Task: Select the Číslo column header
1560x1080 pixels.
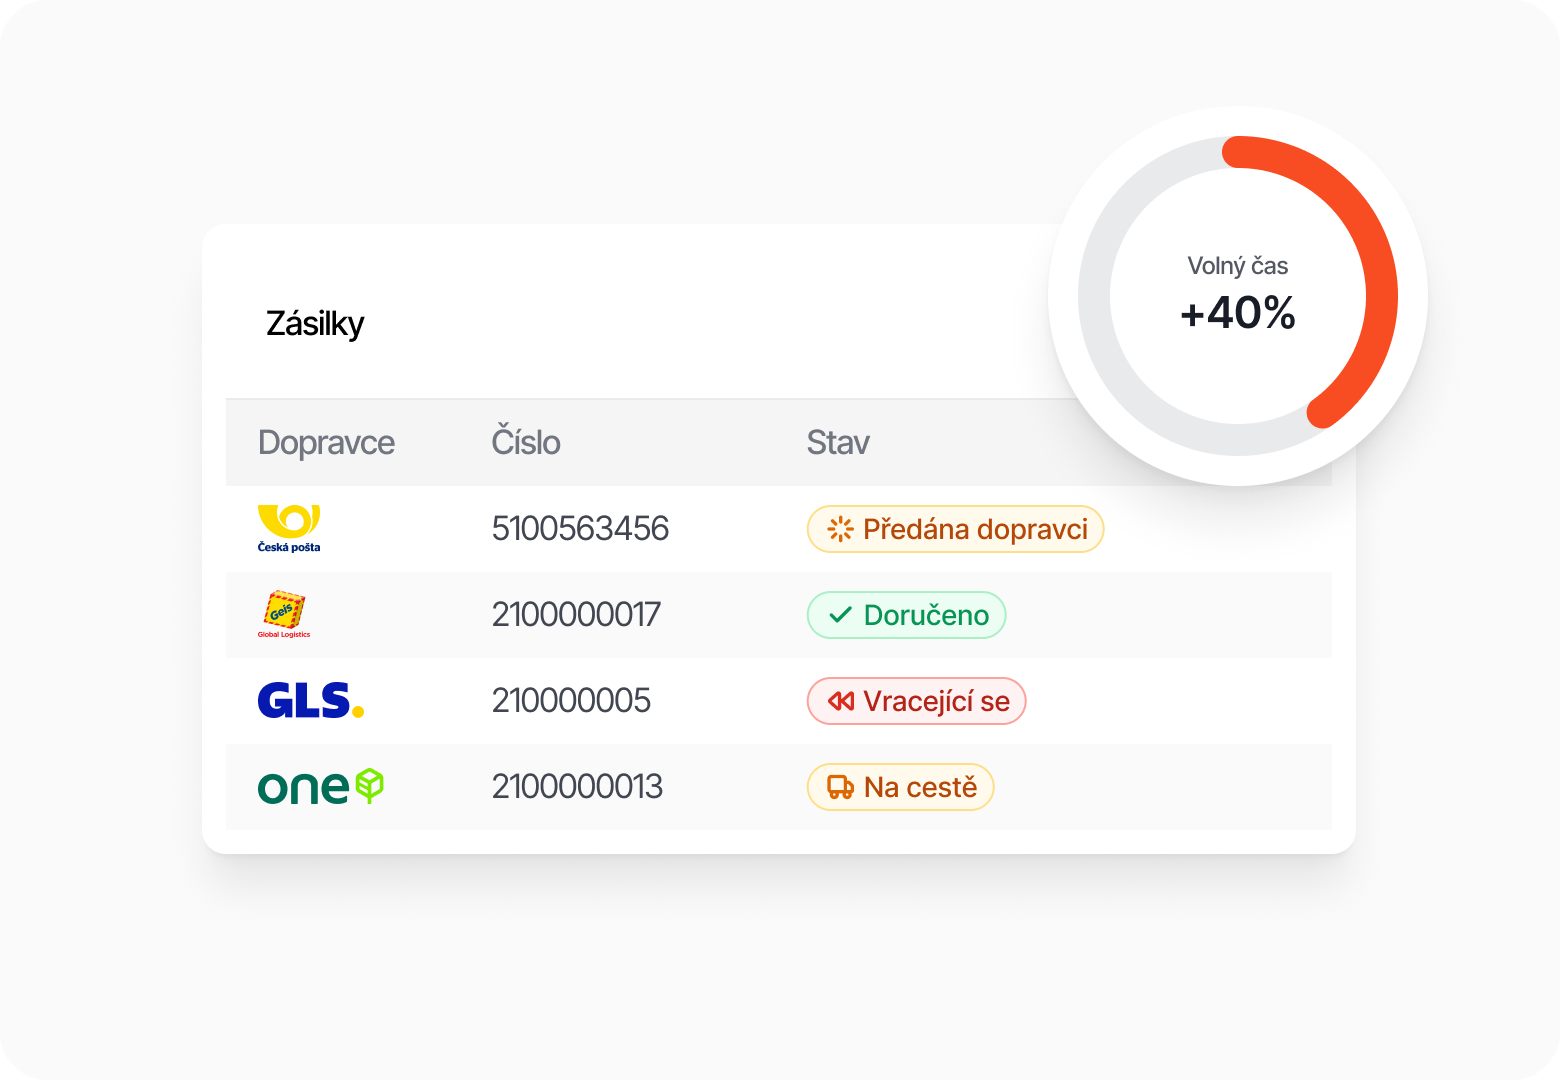Action: [526, 442]
